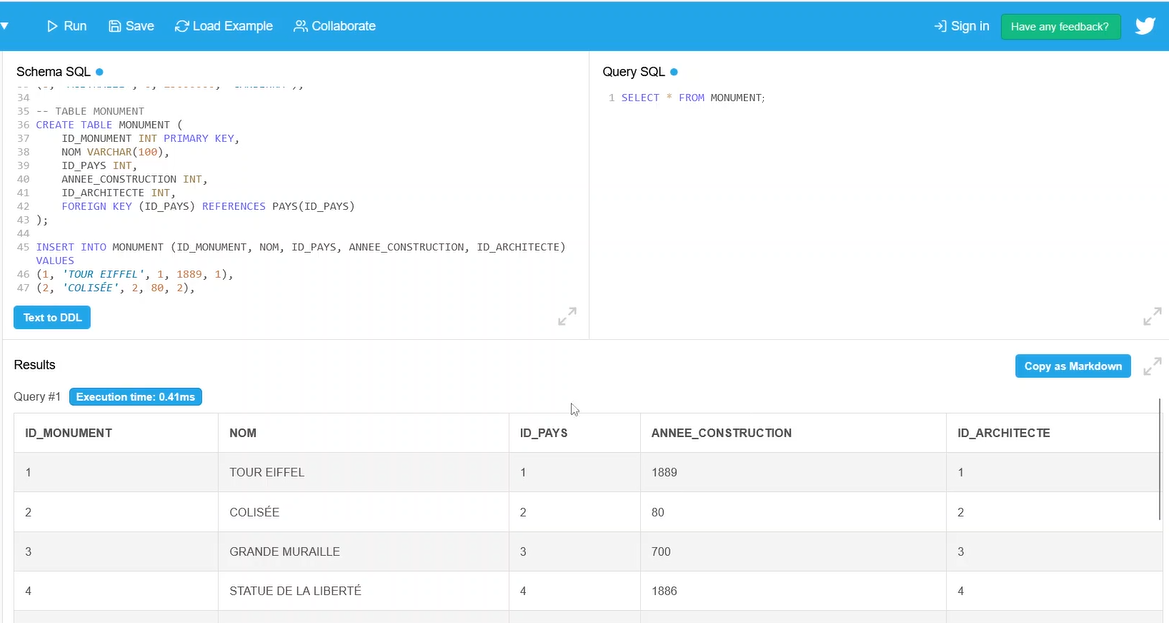1169x623 pixels.
Task: Expand the Schema SQL panel to fullscreen
Action: (567, 317)
